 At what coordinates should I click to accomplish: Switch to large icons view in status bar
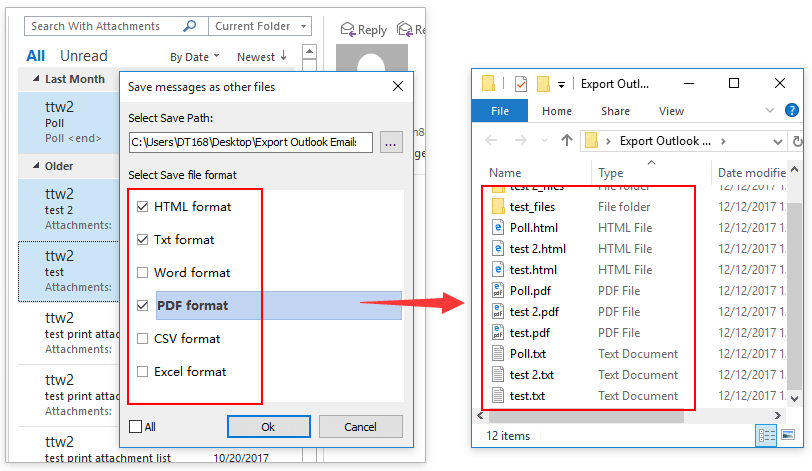pyautogui.click(x=789, y=435)
